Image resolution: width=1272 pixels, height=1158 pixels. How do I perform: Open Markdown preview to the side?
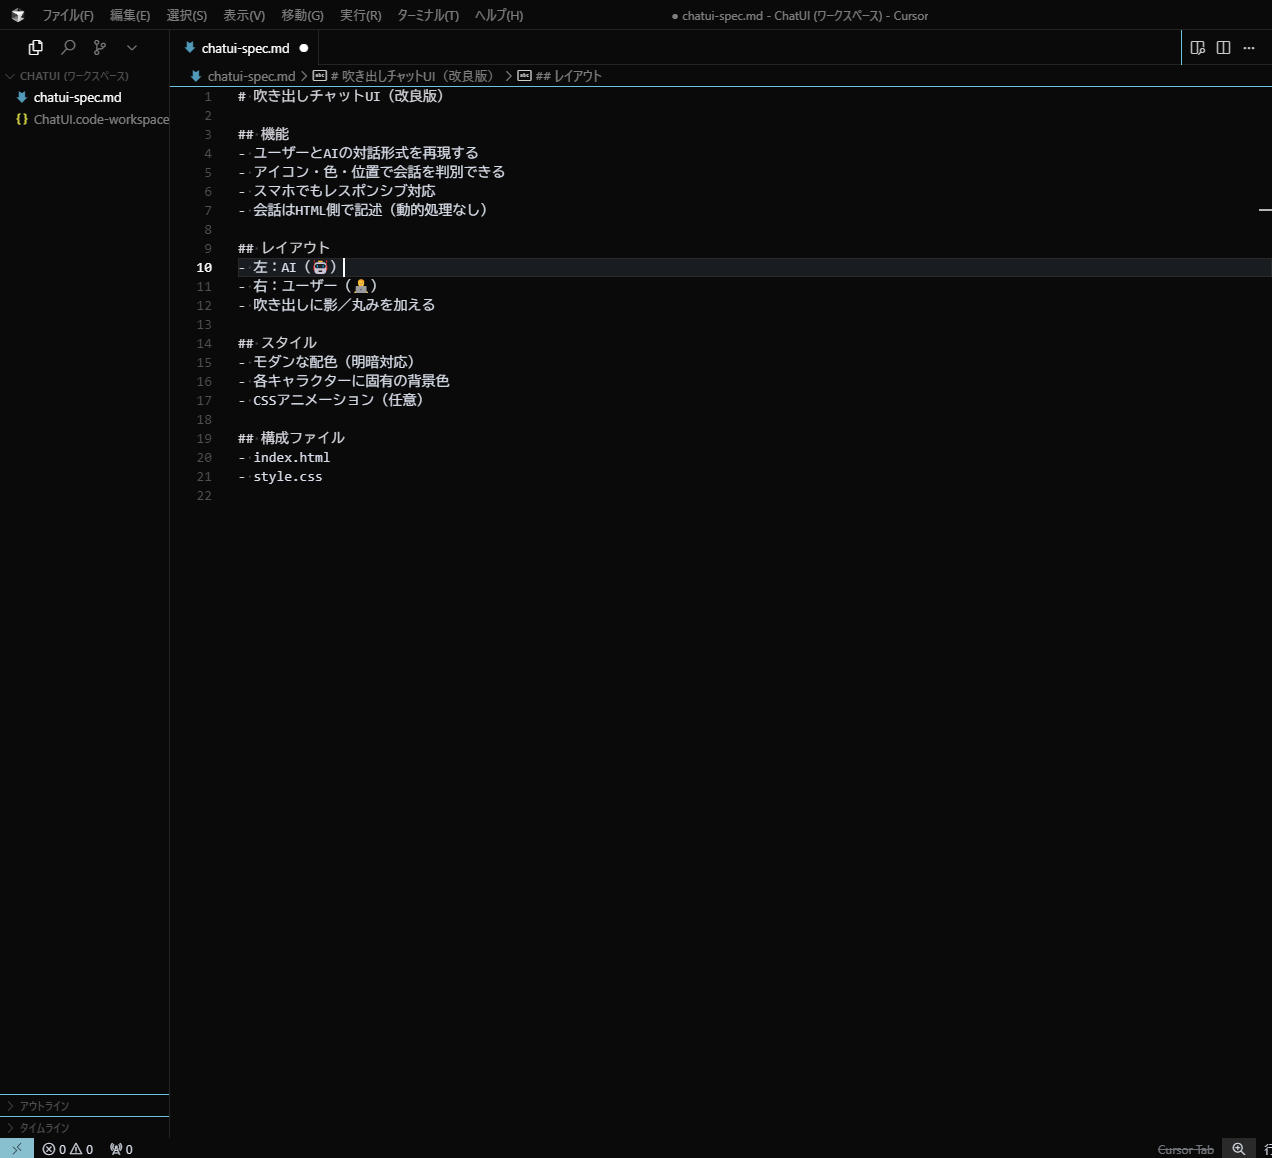point(1197,47)
